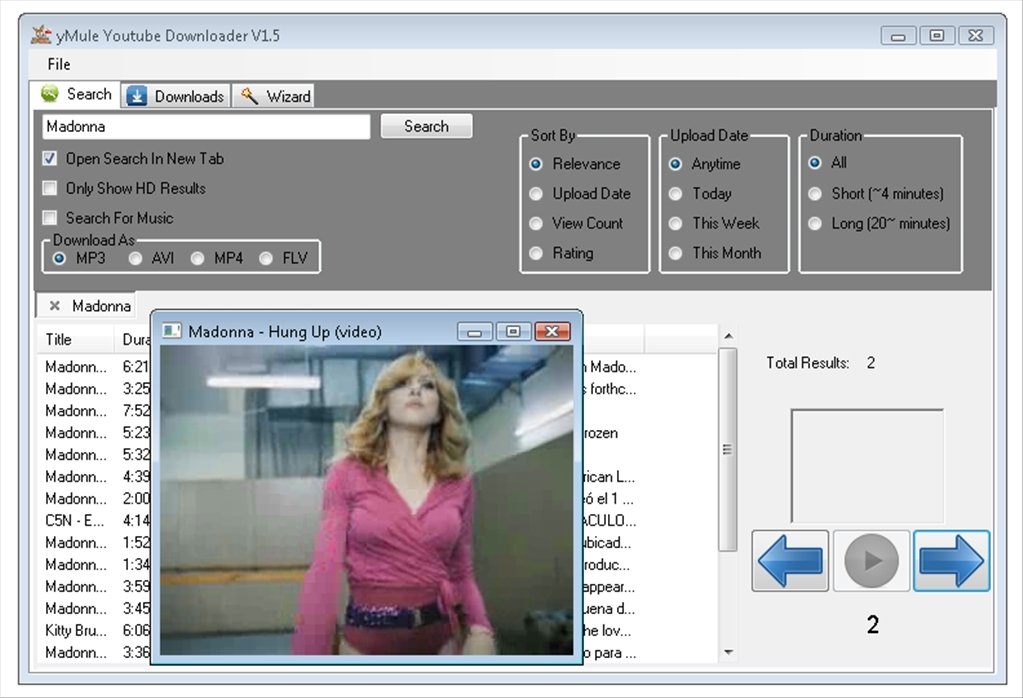The width and height of the screenshot is (1023, 698).
Task: Select the result row with duration 4:39
Action: pos(95,477)
